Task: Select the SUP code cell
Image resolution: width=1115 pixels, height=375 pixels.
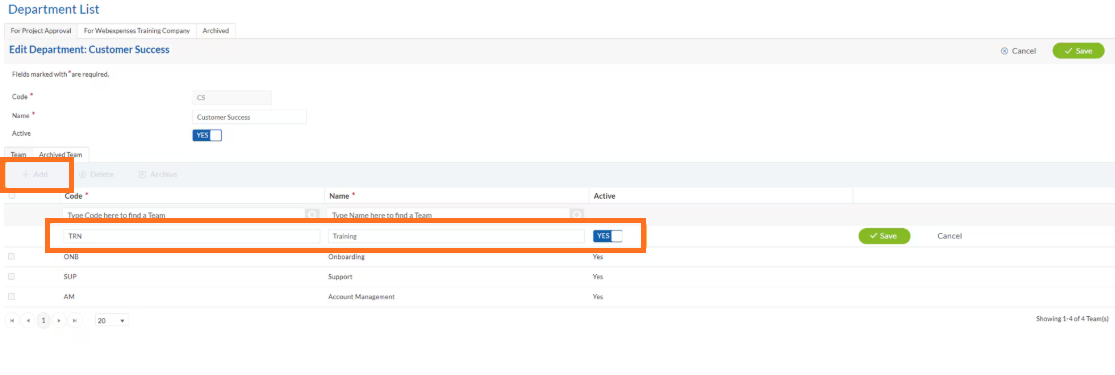Action: pos(70,277)
